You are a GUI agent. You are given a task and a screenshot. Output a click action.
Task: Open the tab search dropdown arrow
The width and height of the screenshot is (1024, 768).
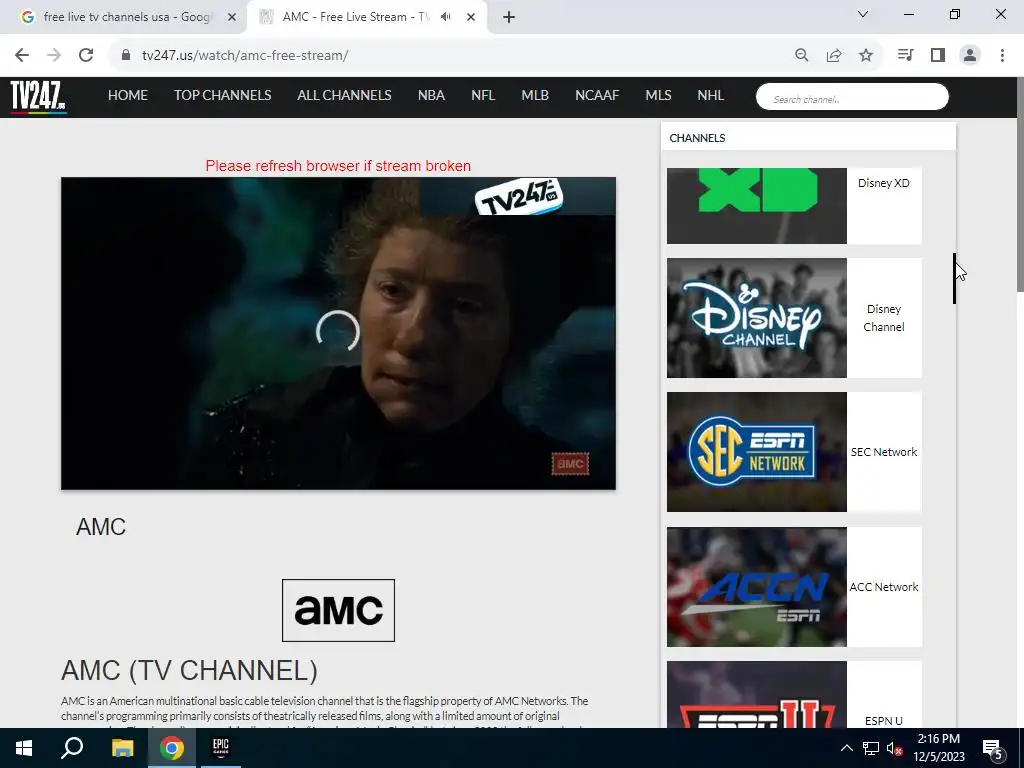point(863,14)
